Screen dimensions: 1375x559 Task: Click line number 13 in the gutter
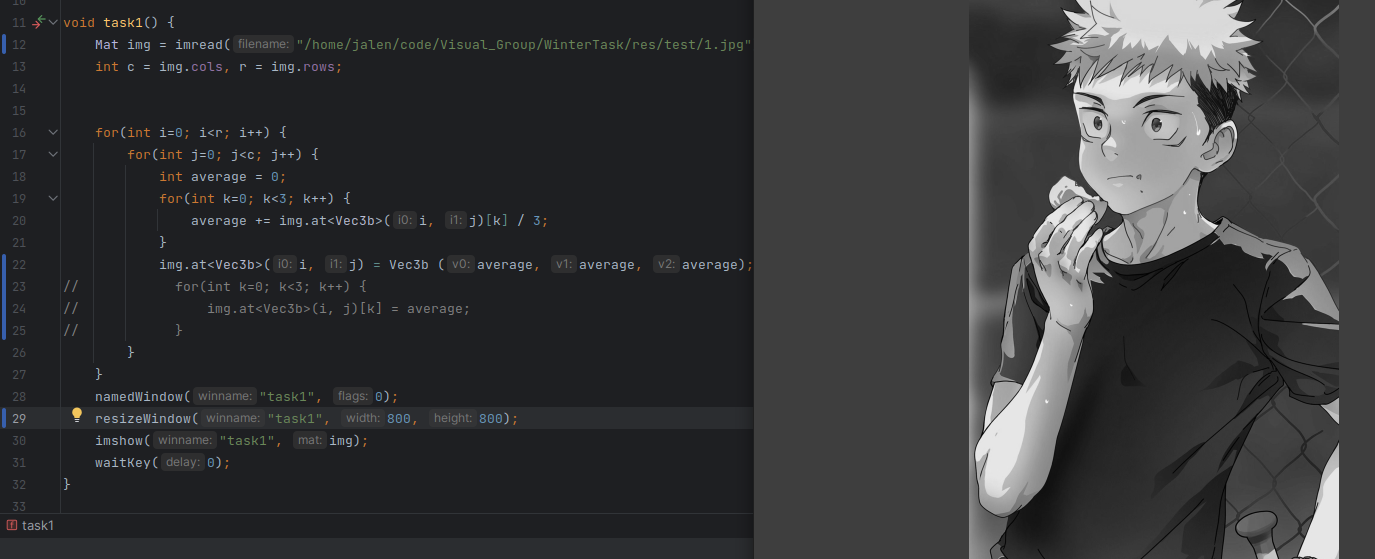coord(19,66)
